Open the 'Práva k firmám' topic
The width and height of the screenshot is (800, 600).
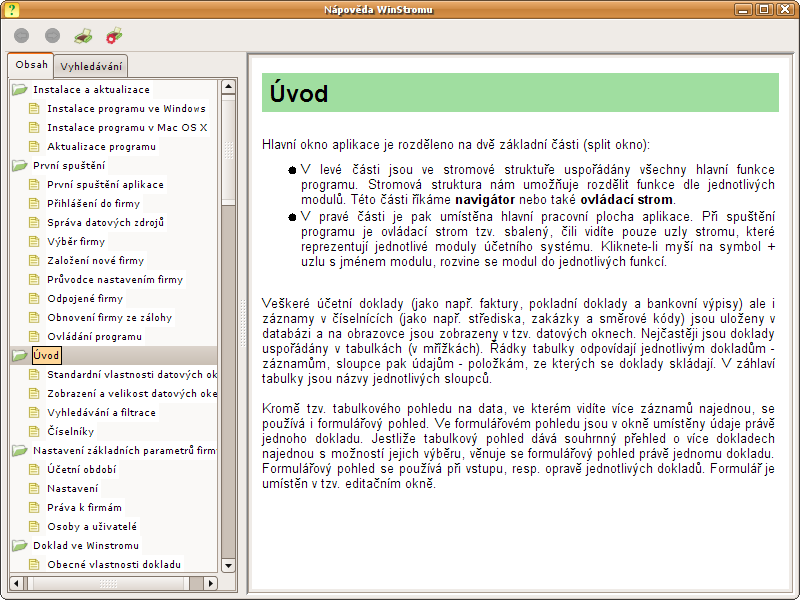pyautogui.click(x=85, y=508)
